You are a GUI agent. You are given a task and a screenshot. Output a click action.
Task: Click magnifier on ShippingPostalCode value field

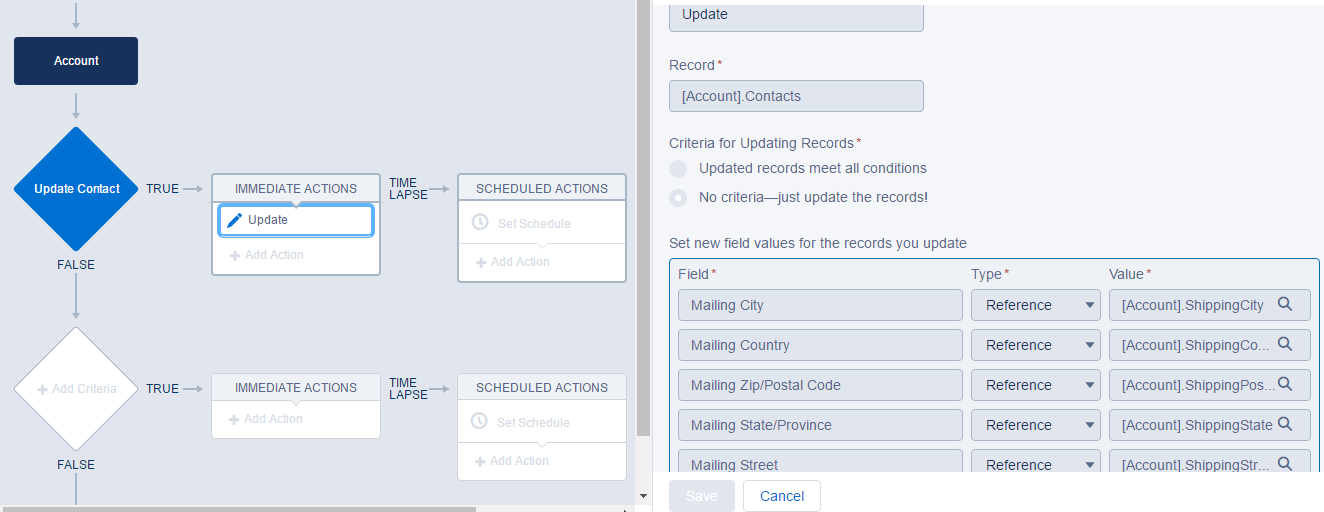pos(1285,385)
